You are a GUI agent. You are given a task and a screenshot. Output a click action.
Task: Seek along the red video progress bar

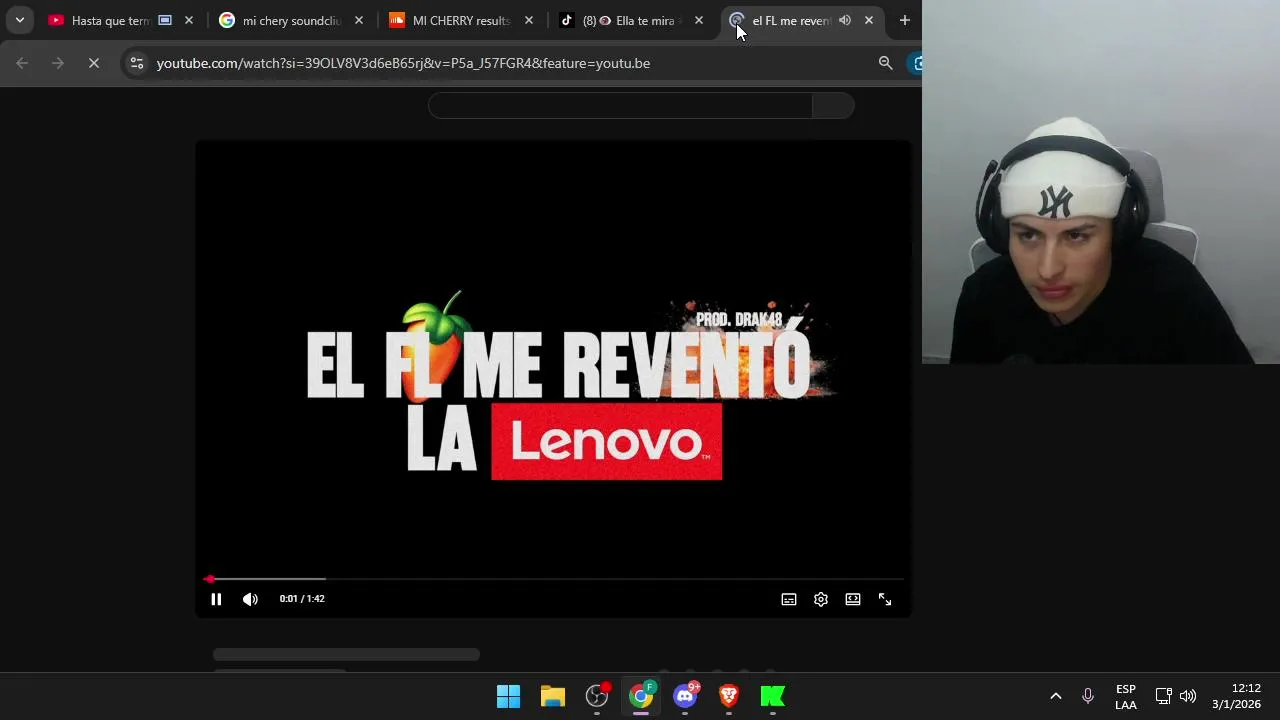555,579
